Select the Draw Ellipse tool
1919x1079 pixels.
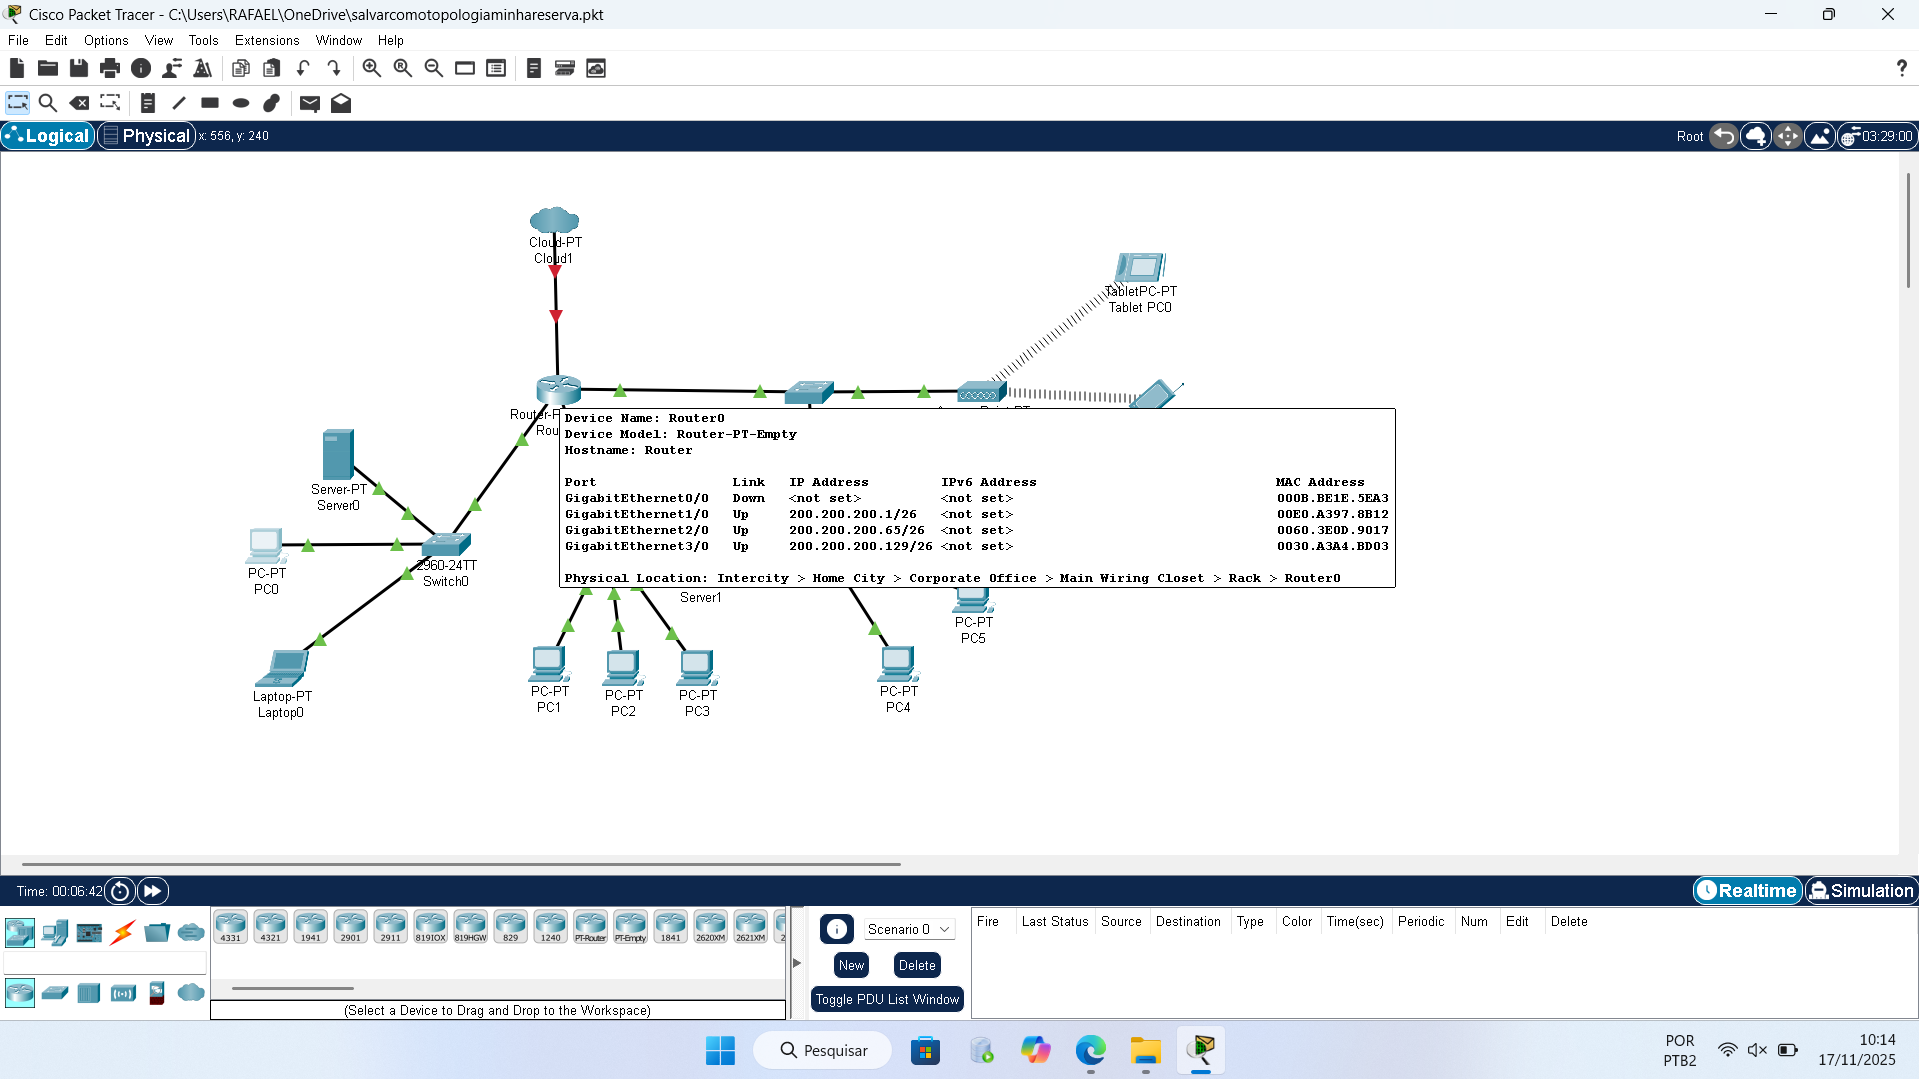pyautogui.click(x=241, y=103)
